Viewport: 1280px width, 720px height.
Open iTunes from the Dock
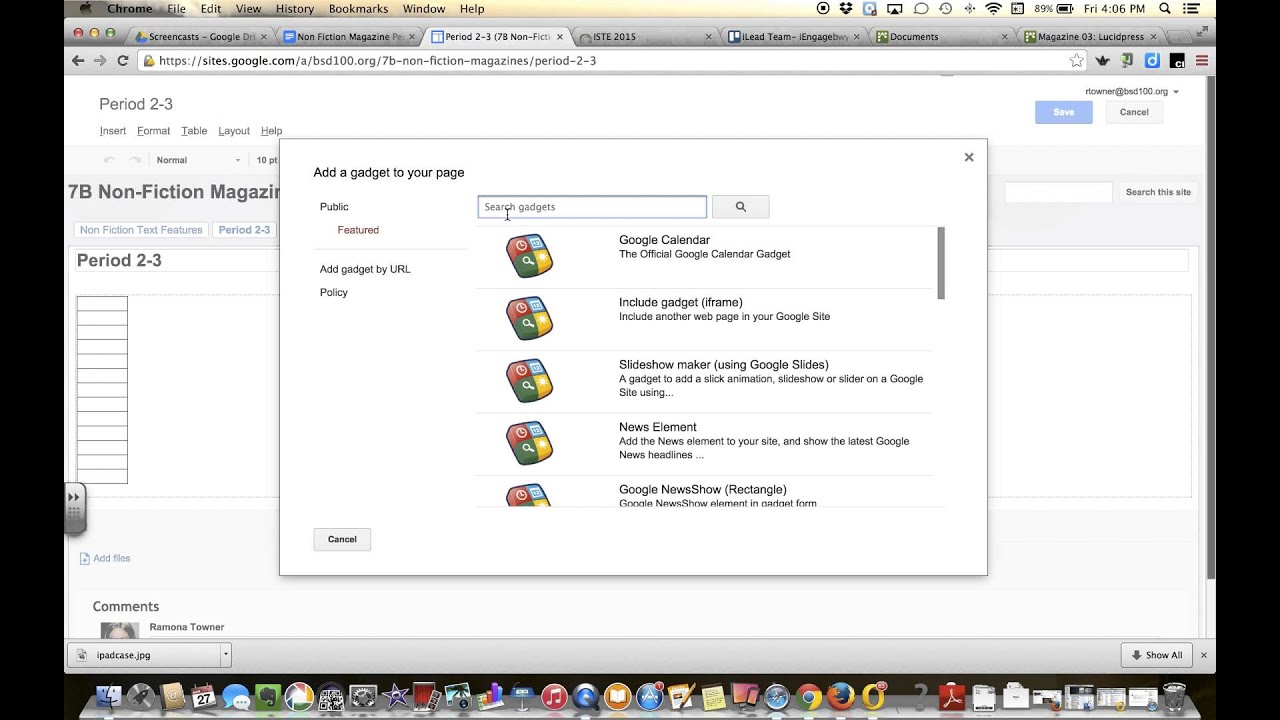pyautogui.click(x=554, y=696)
